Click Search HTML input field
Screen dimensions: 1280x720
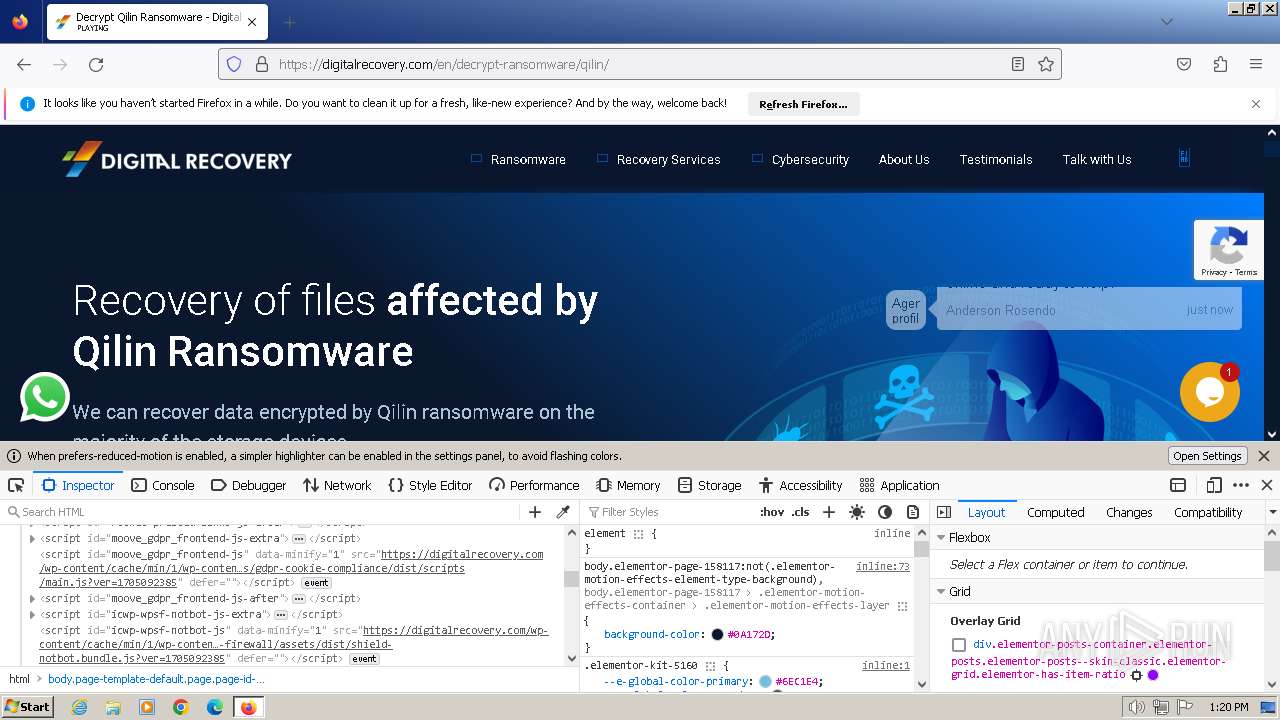pos(260,512)
